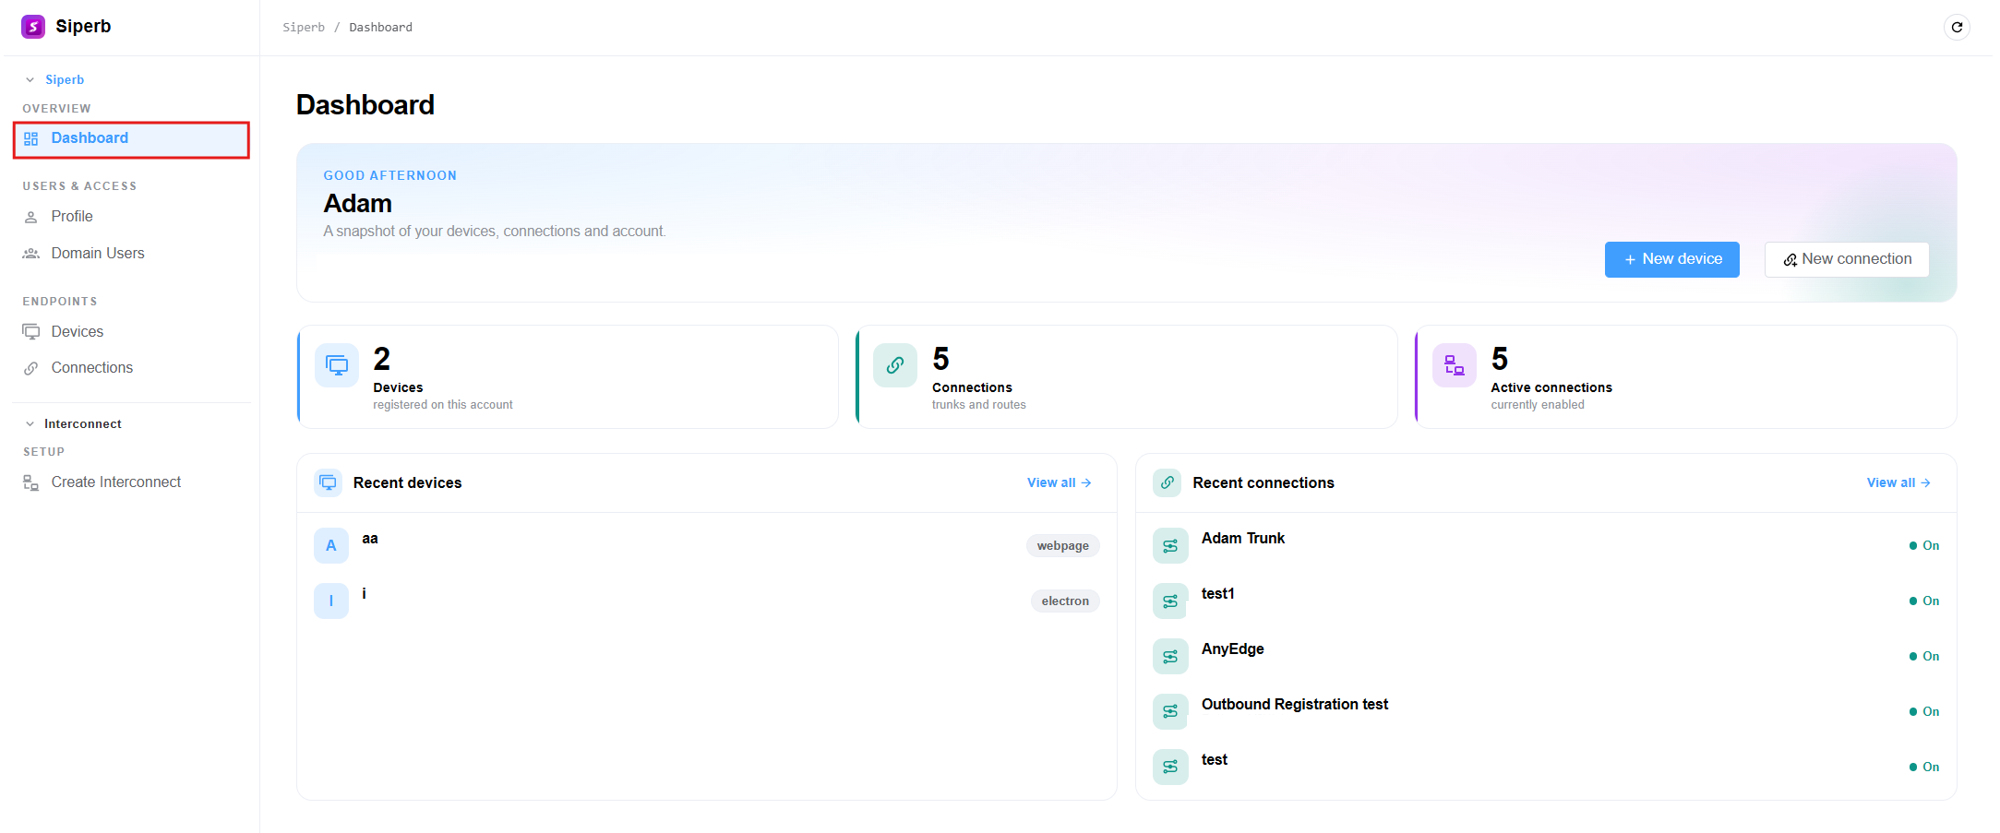This screenshot has height=833, width=2000.
Task: Click the Domain Users group icon
Action: point(31,254)
